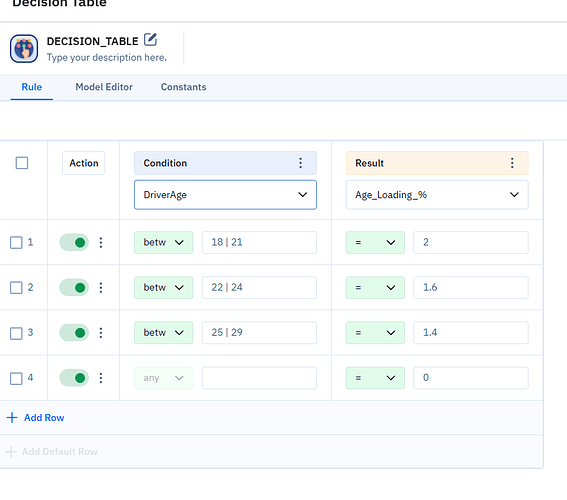Tick the select-all checkbox in header
Viewport: 567px width, 500px height.
click(22, 163)
